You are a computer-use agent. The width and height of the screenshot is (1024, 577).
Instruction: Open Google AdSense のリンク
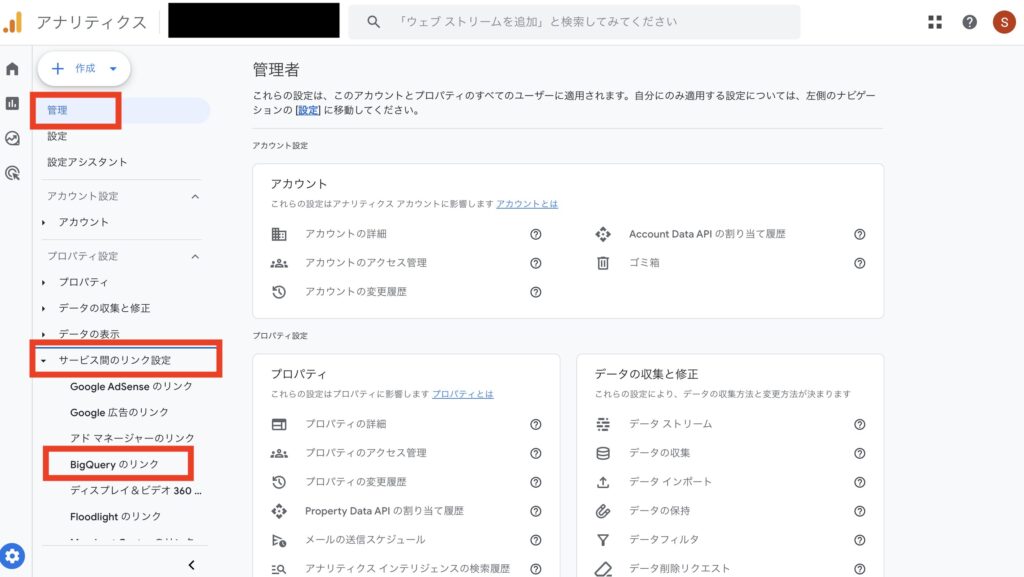click(131, 386)
